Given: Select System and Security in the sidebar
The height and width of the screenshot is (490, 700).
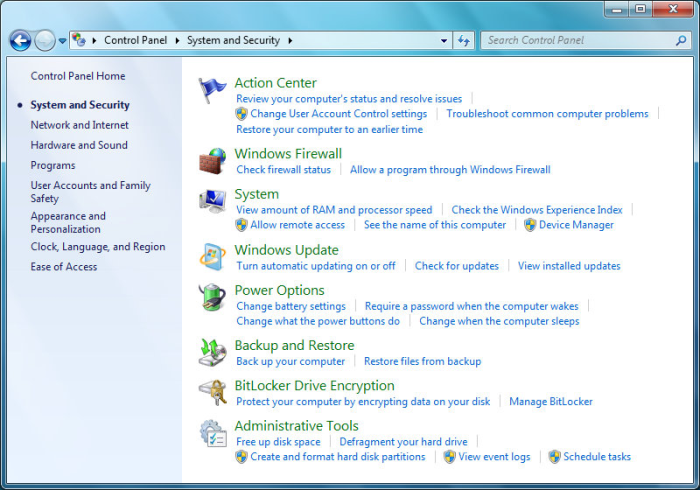Looking at the screenshot, I should pyautogui.click(x=80, y=105).
